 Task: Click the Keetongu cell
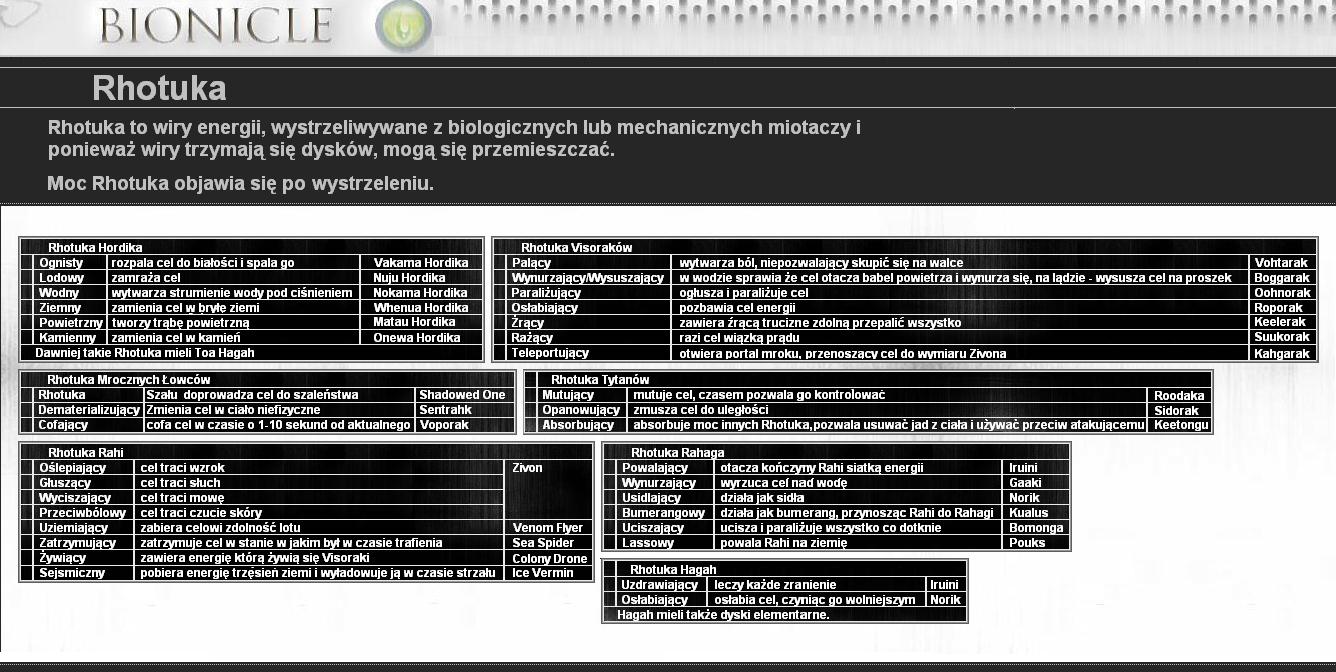pos(1180,425)
